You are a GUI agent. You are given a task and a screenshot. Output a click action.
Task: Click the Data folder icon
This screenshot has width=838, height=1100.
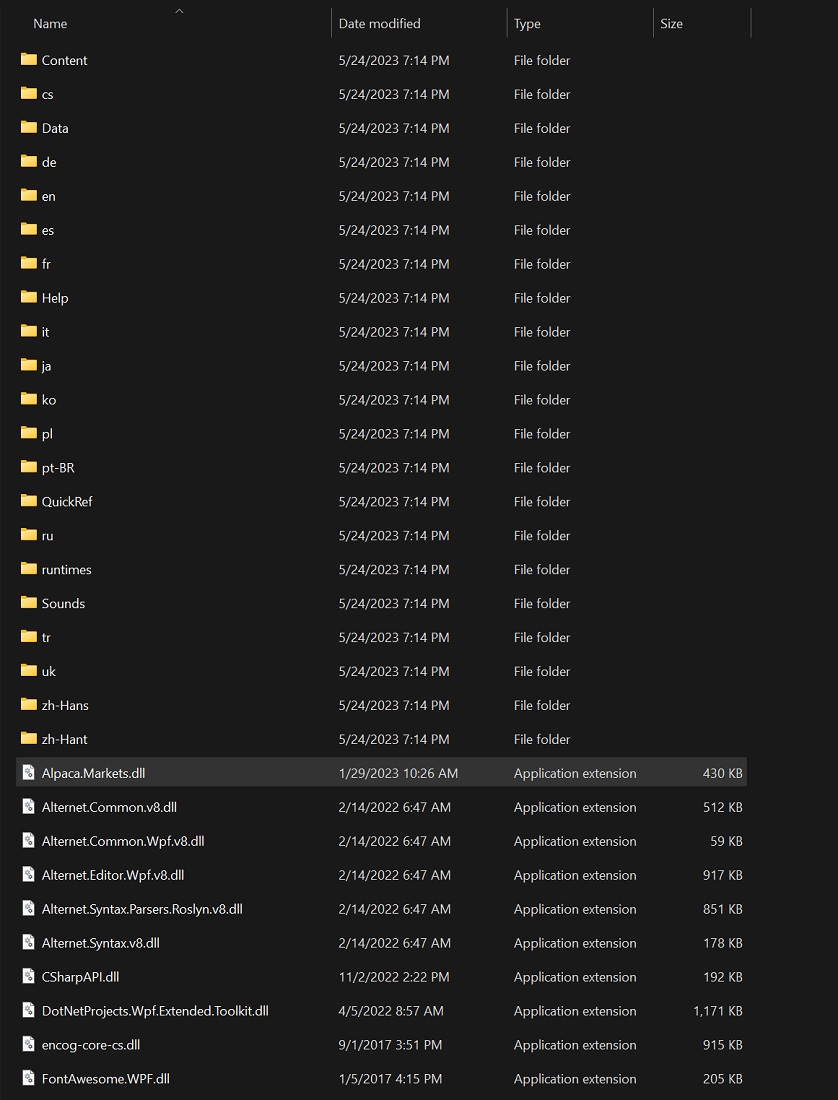click(29, 127)
